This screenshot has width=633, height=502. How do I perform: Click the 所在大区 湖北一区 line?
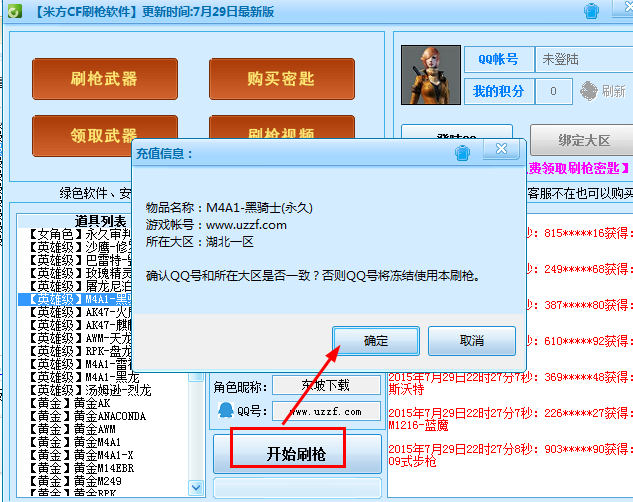pos(199,242)
